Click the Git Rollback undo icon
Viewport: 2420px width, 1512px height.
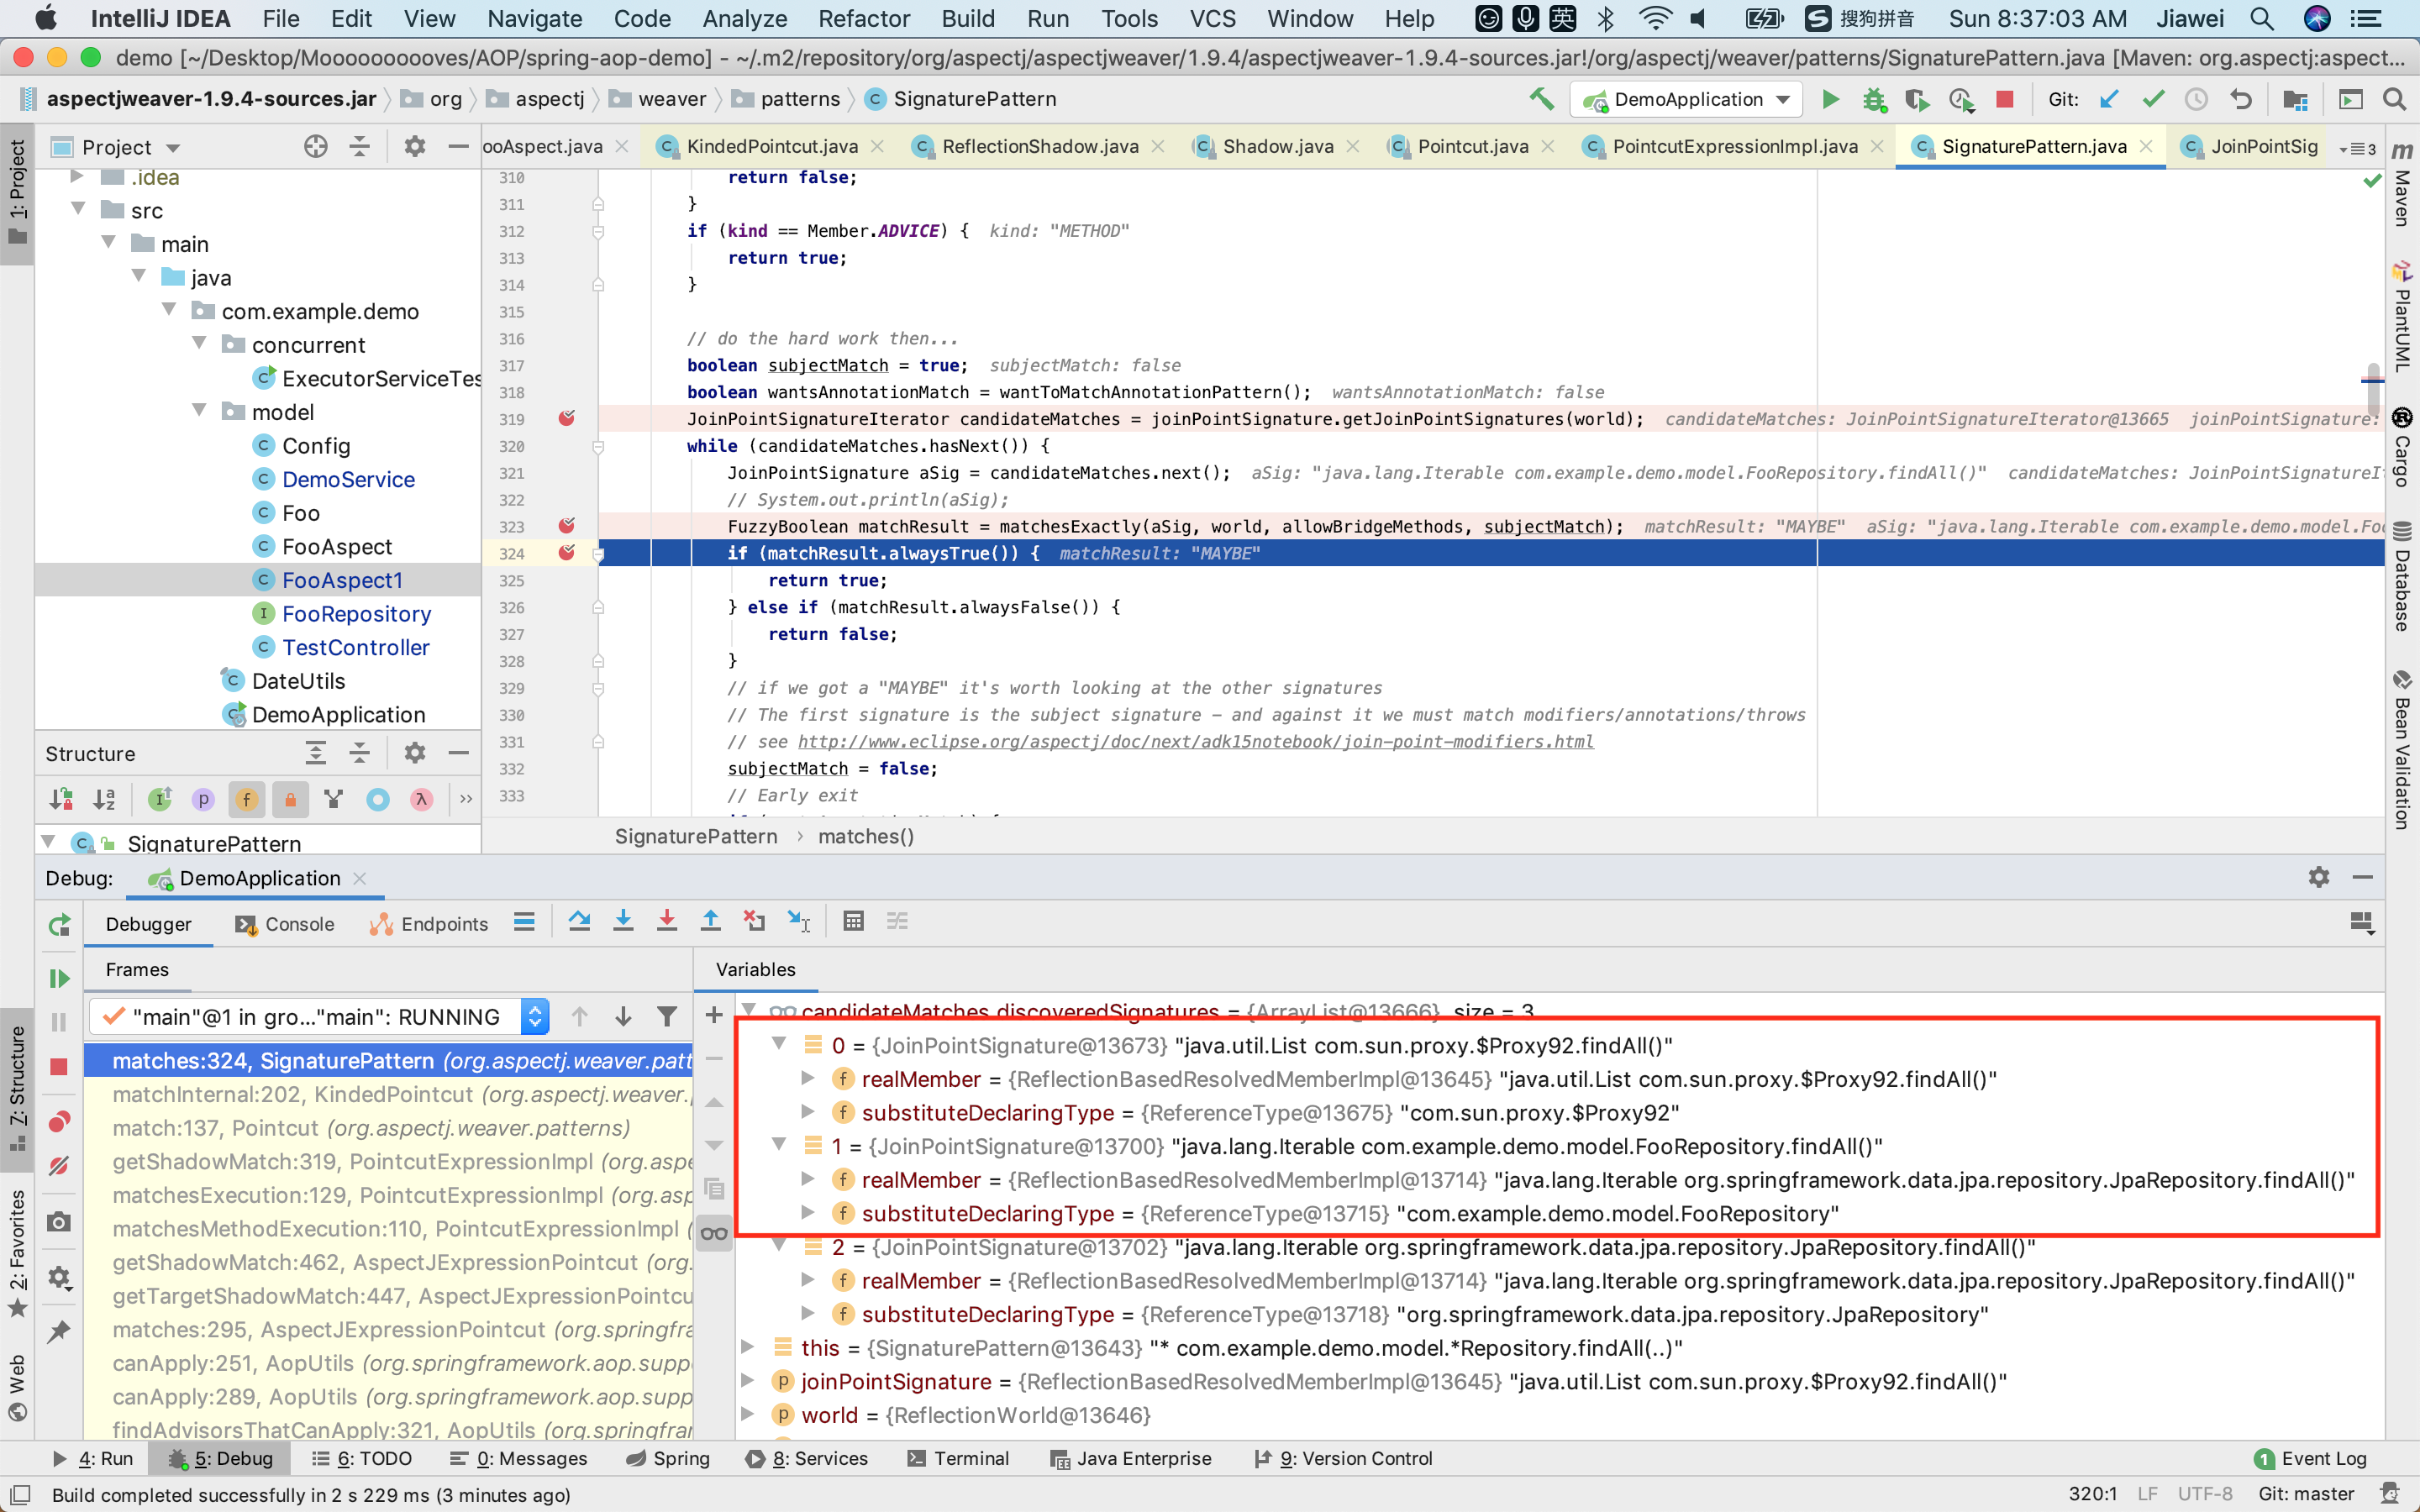point(2240,99)
